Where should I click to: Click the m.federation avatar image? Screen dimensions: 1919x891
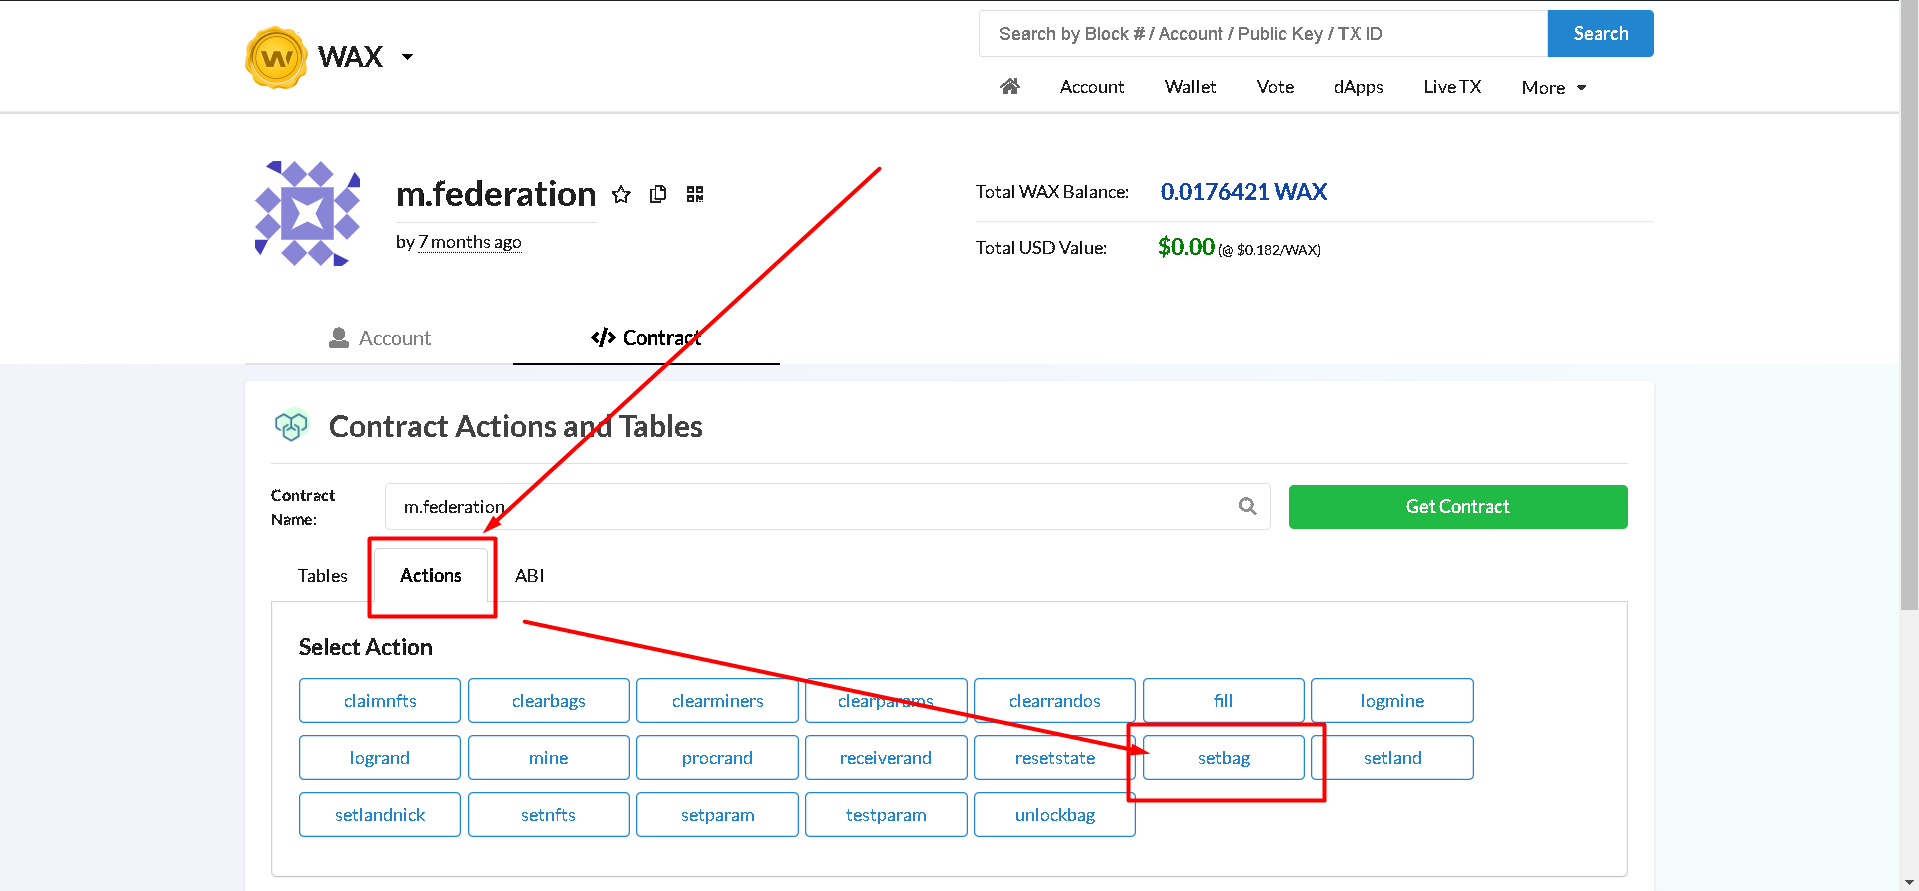(x=307, y=213)
